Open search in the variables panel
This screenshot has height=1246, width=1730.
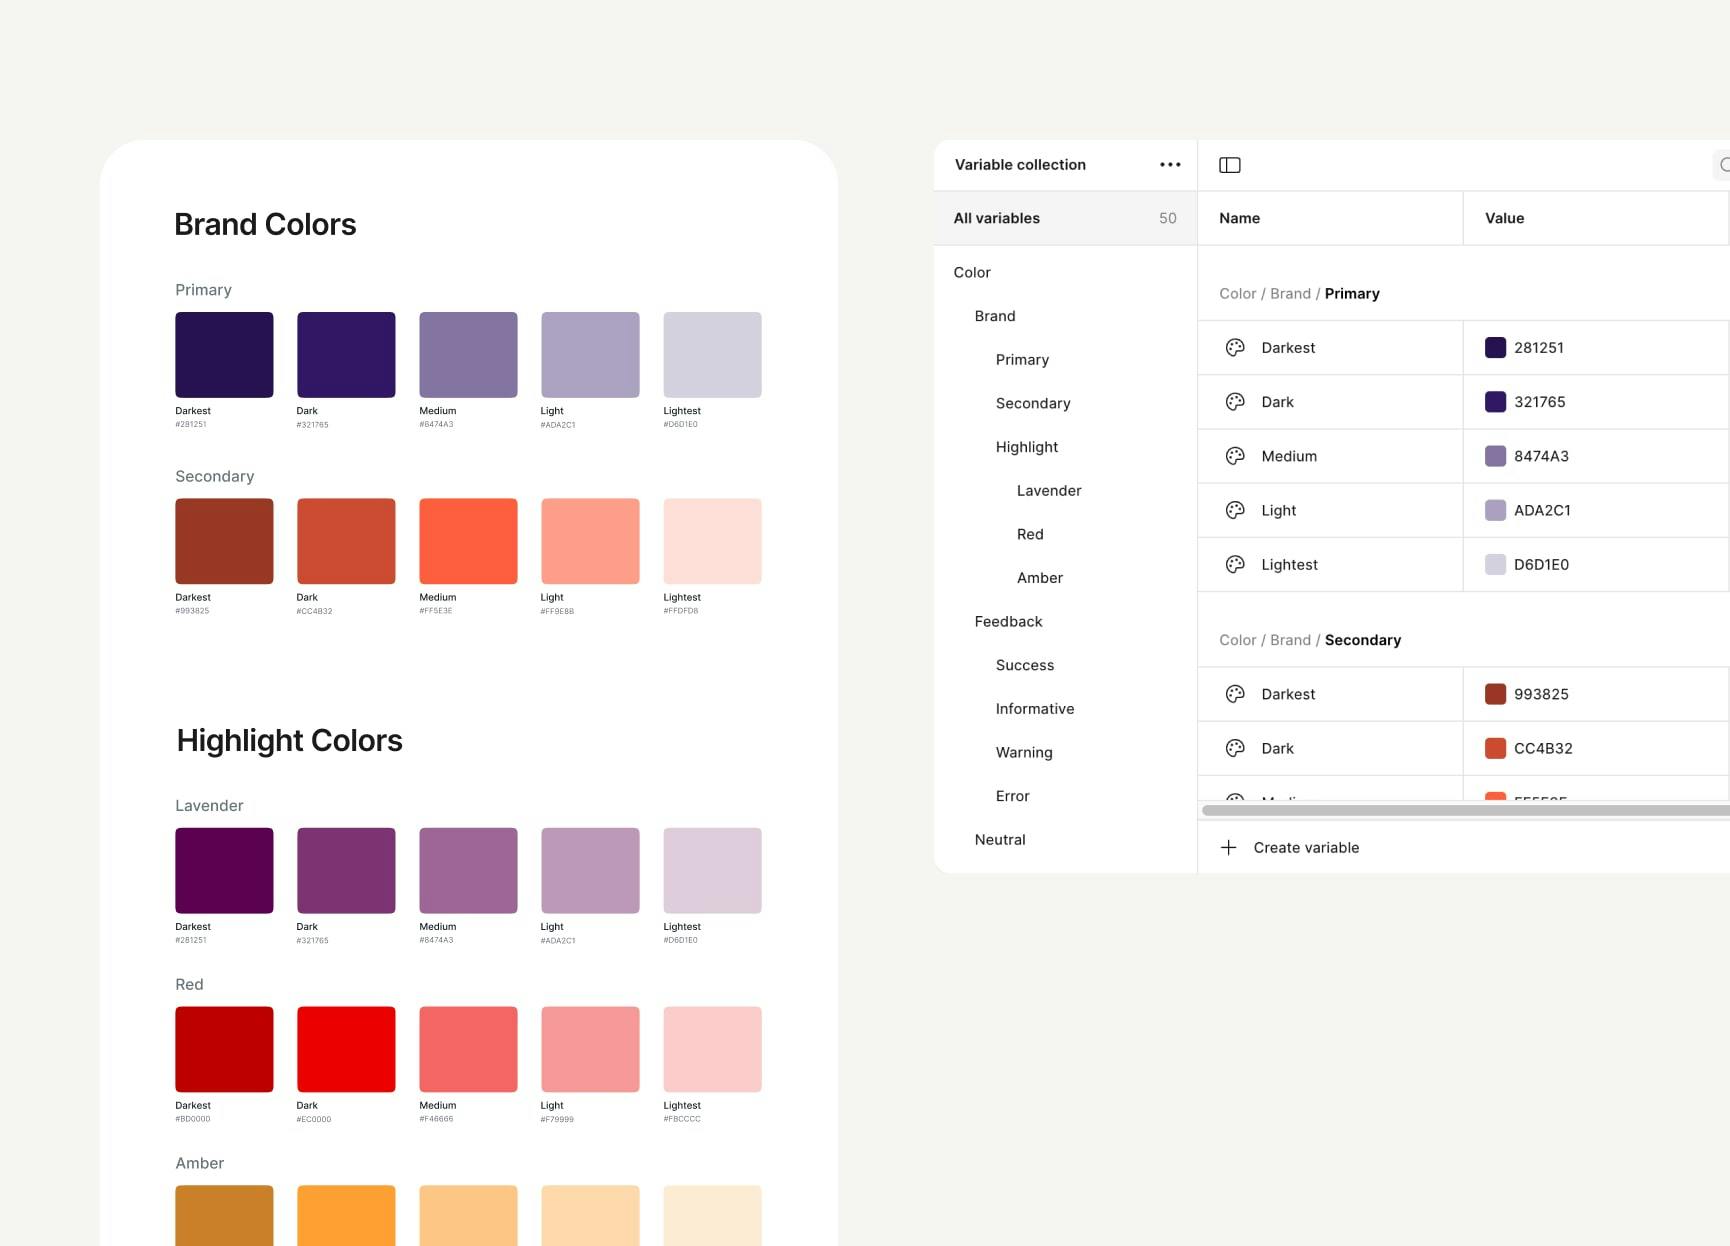click(x=1724, y=164)
